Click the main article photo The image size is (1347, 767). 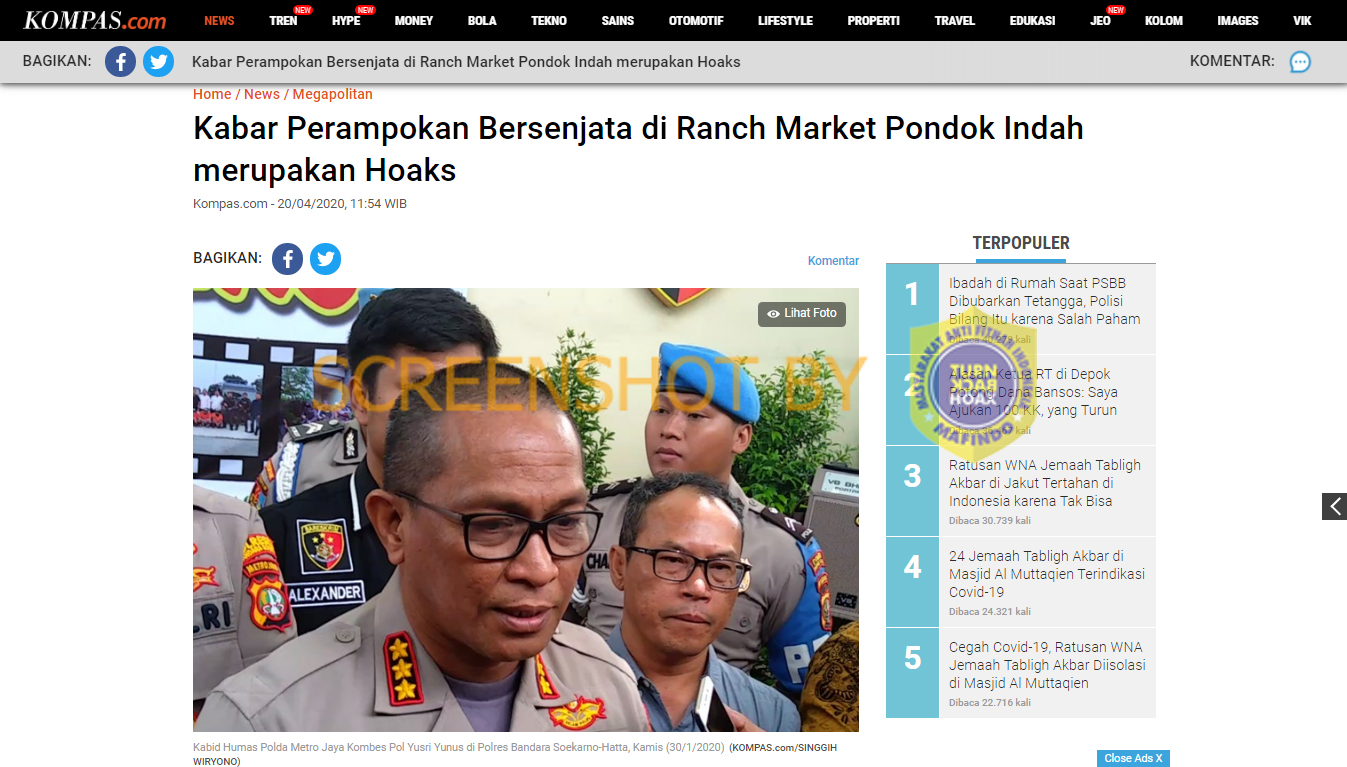pyautogui.click(x=526, y=510)
